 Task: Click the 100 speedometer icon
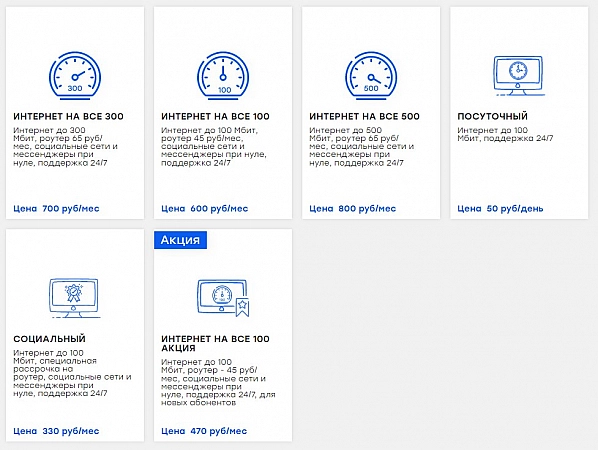pos(223,76)
